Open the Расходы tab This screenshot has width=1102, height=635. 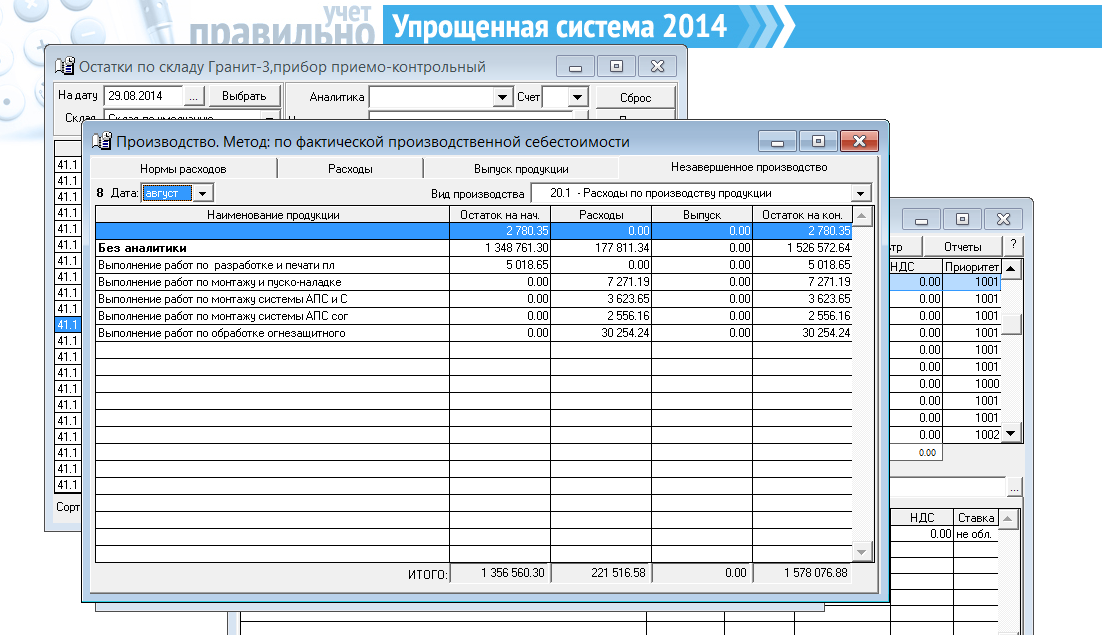click(x=350, y=169)
